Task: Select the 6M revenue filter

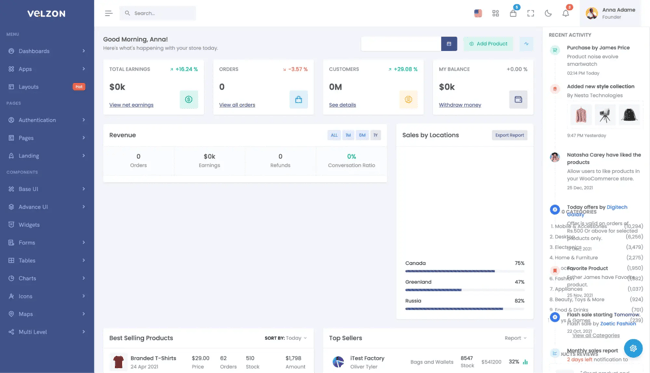Action: (x=362, y=135)
